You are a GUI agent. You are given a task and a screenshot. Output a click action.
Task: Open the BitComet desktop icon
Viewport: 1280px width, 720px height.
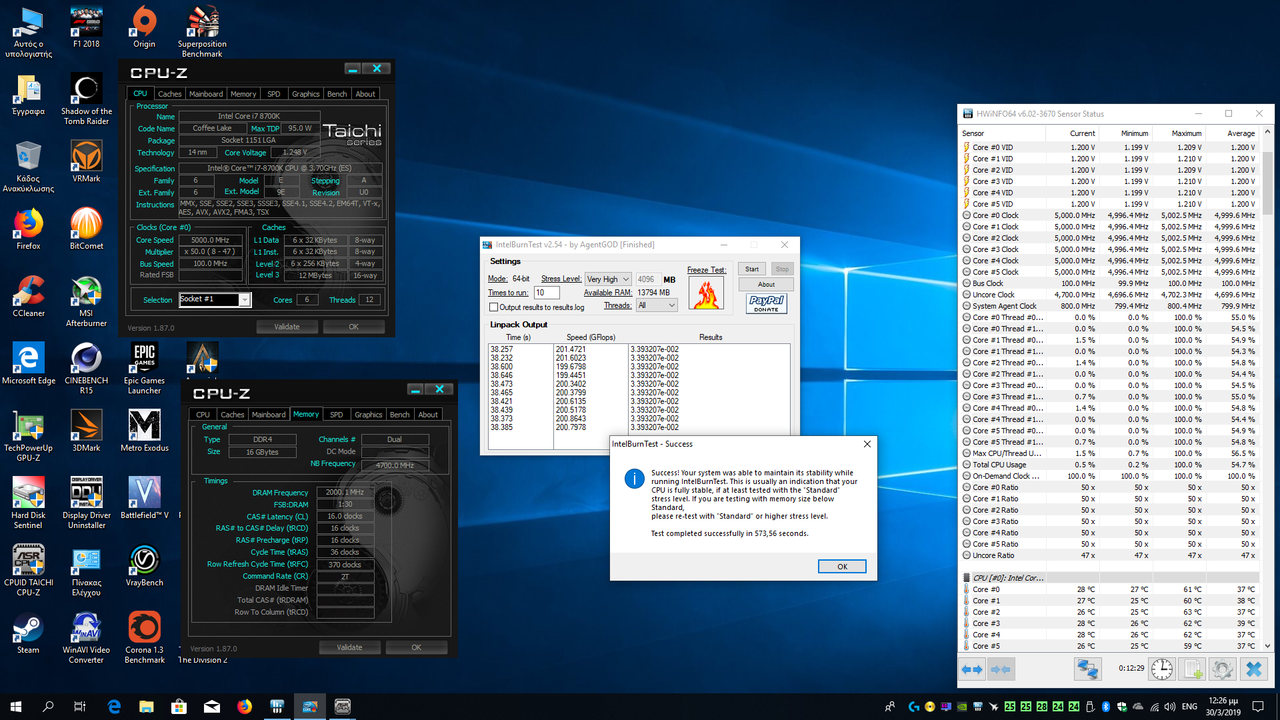[86, 227]
